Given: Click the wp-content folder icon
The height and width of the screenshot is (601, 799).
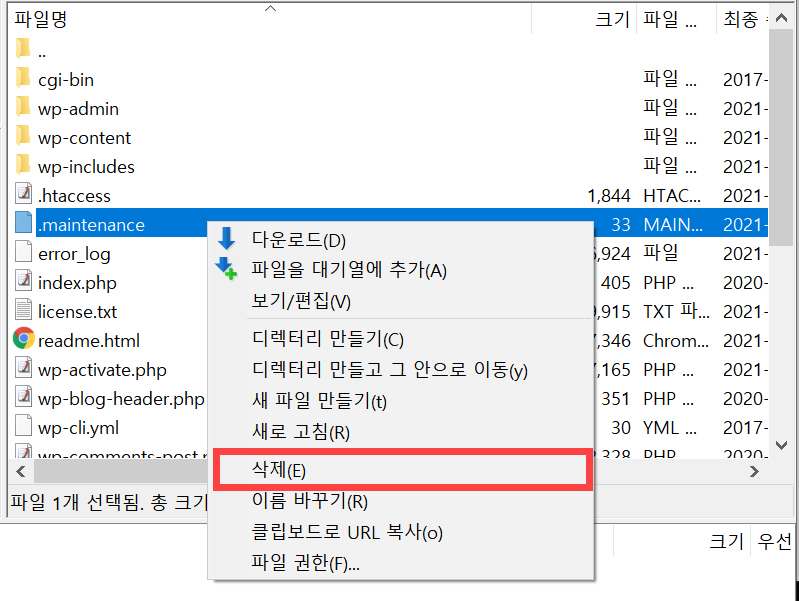Looking at the screenshot, I should 23,136.
